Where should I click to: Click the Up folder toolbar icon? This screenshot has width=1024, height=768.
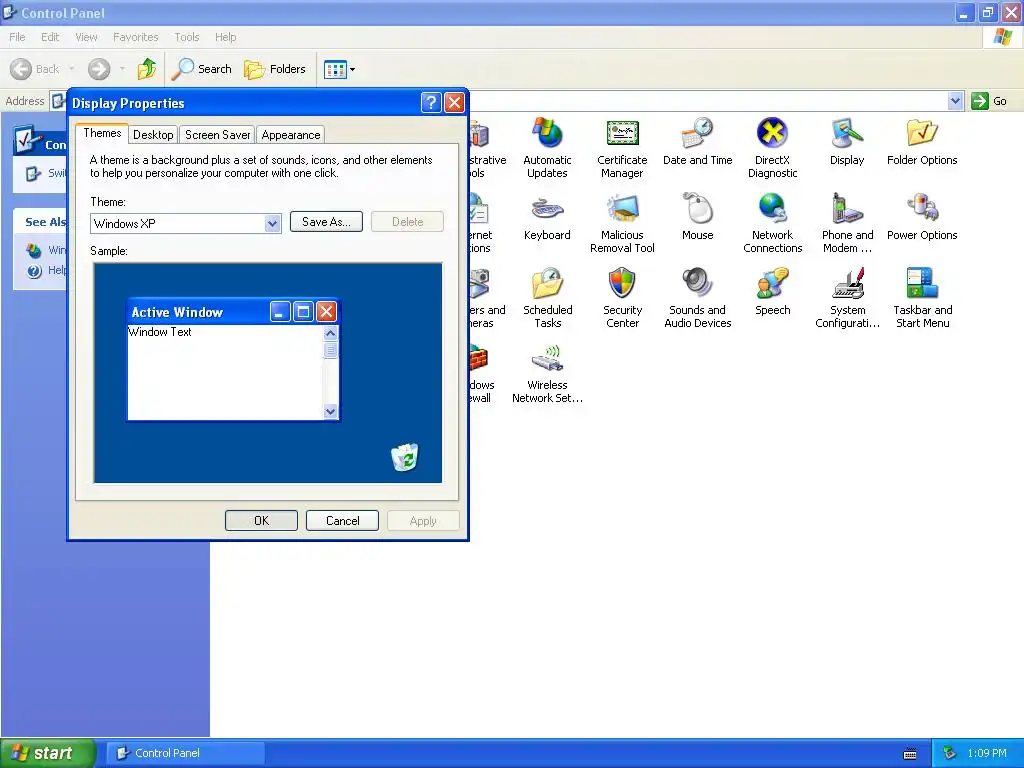click(x=146, y=69)
